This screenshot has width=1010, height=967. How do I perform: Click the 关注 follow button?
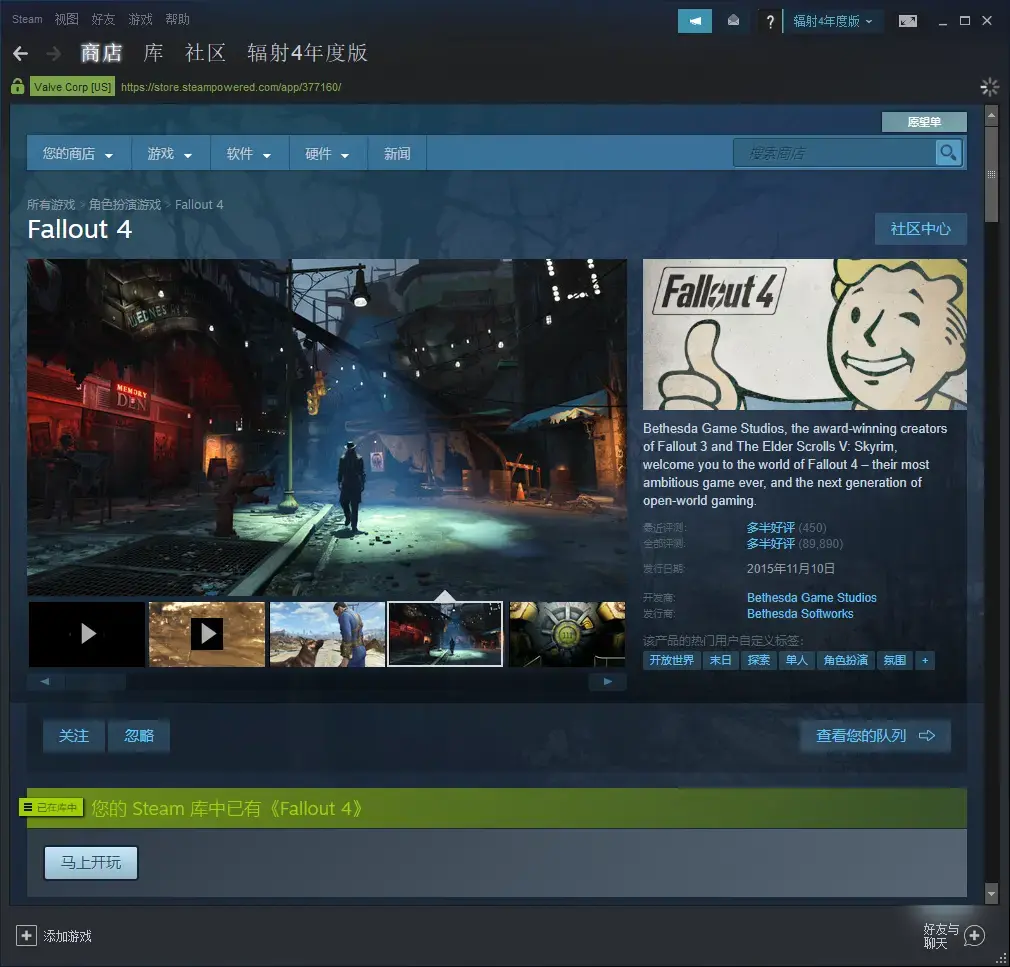[73, 736]
